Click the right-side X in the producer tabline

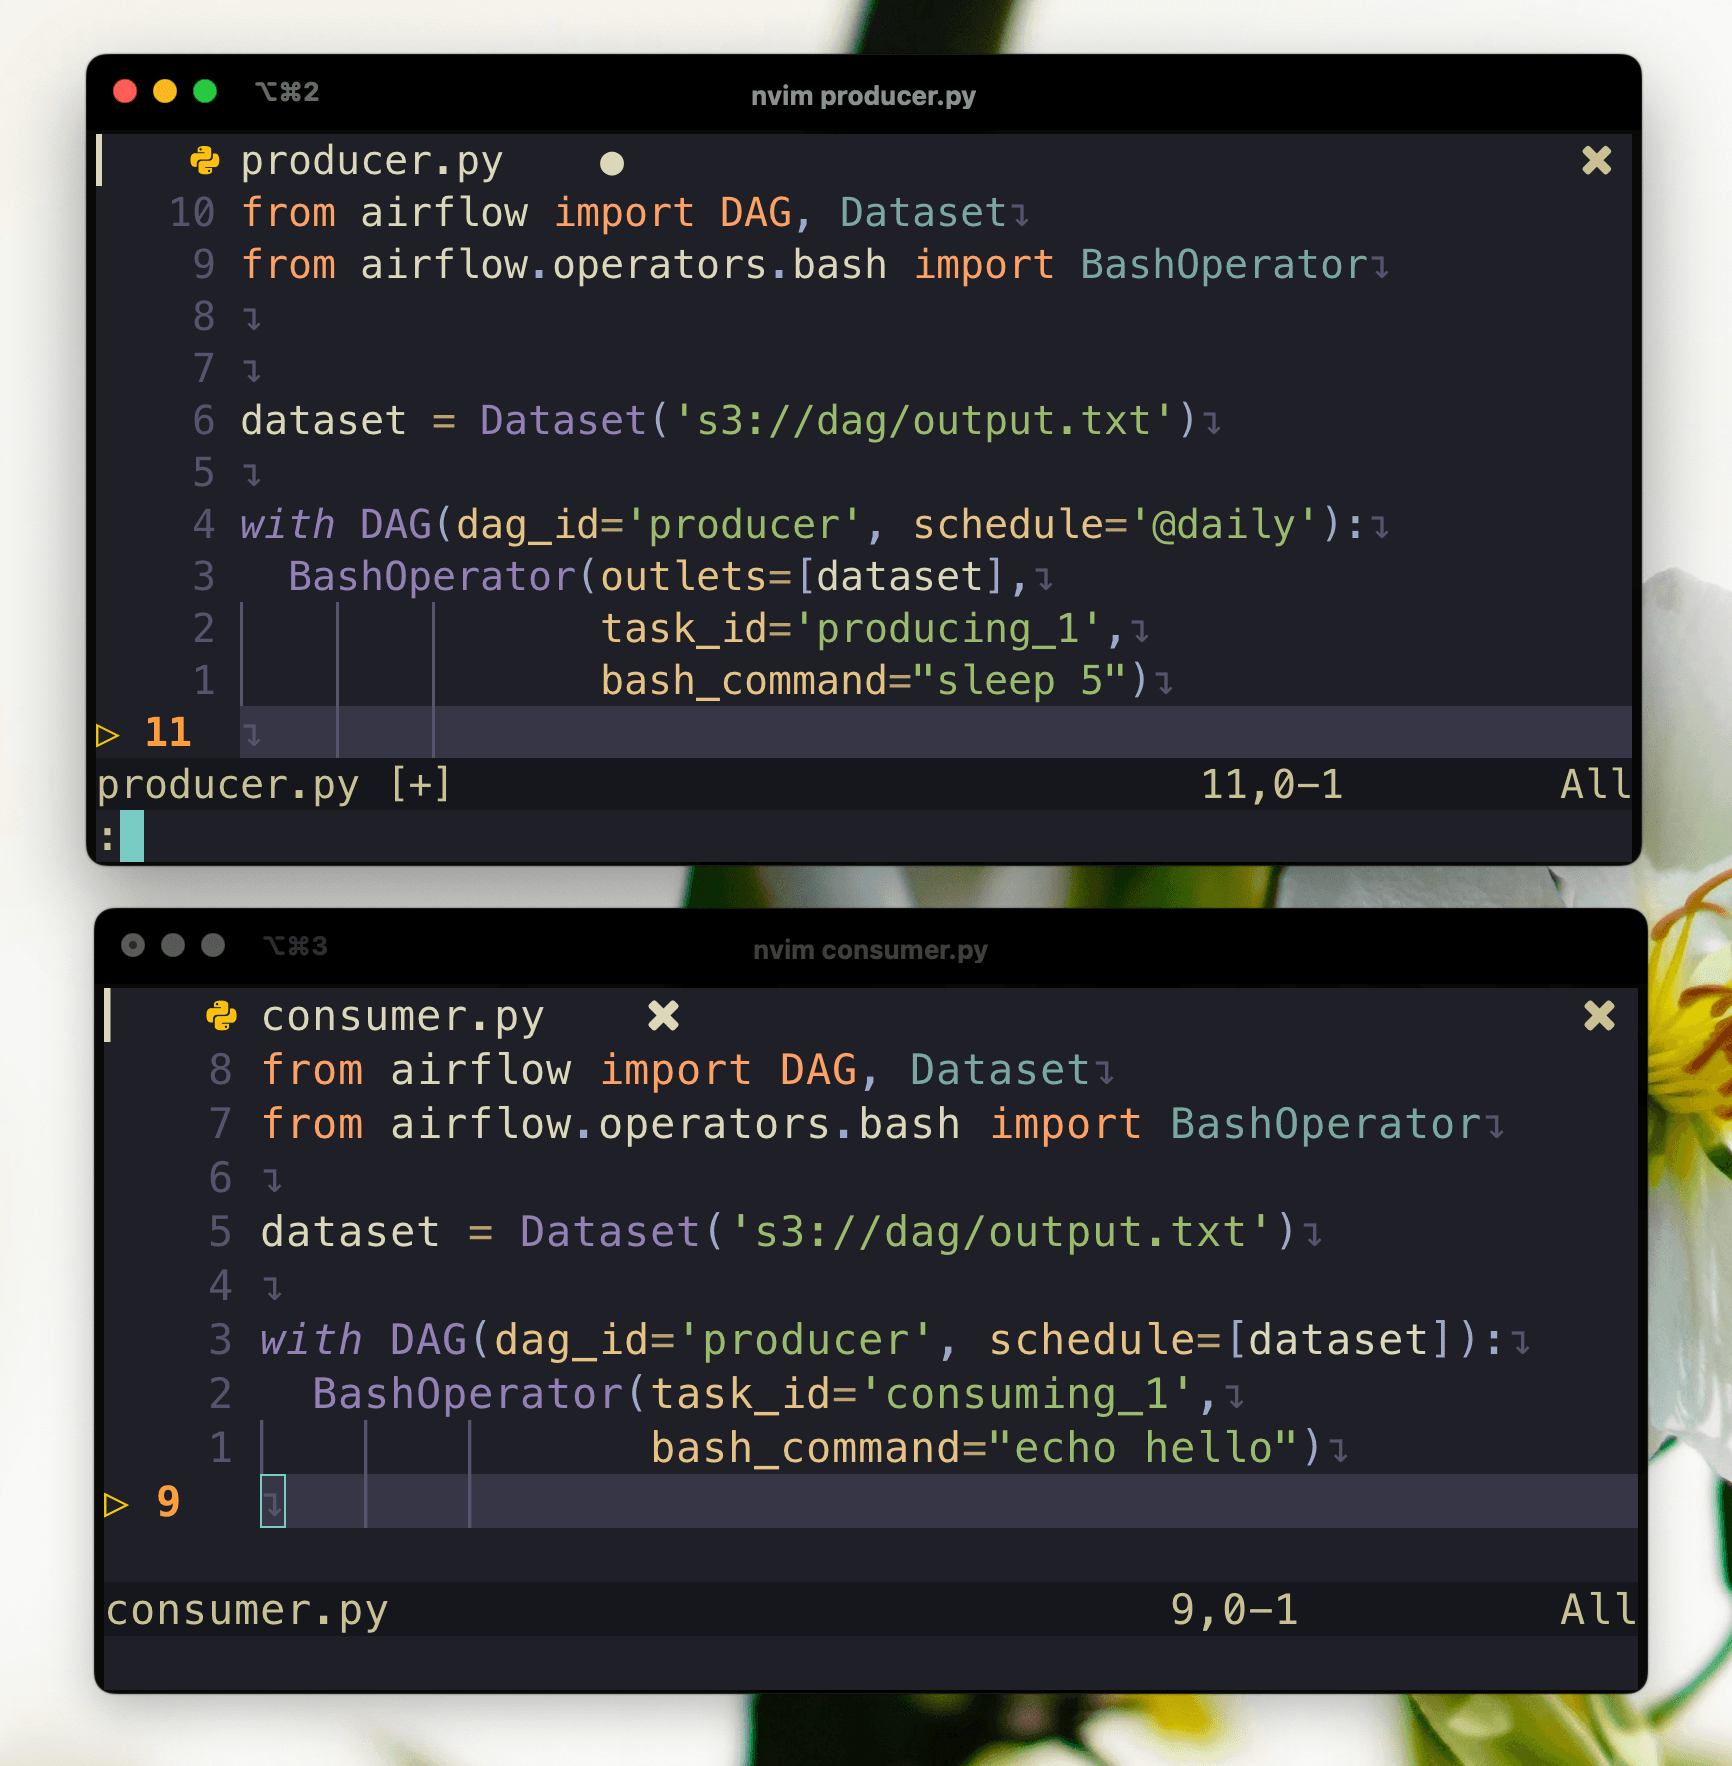1597,160
